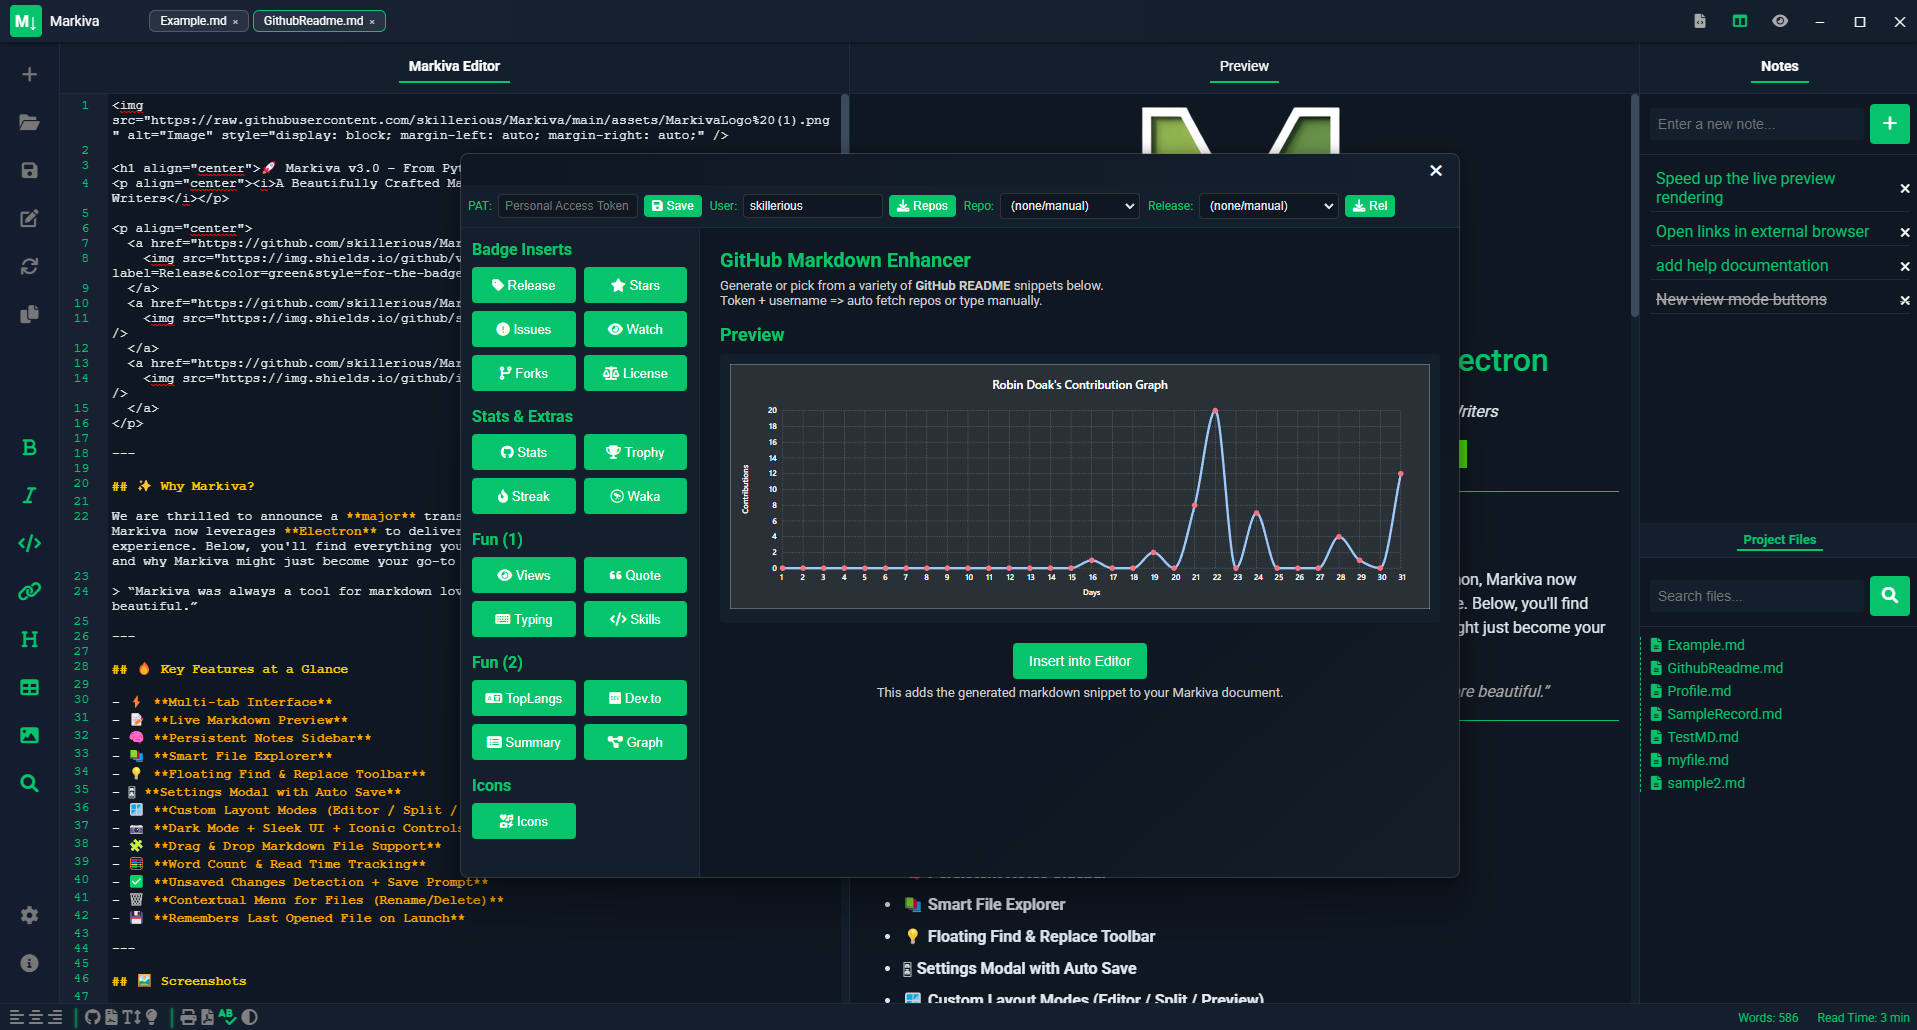Insert code block with the code brackets icon
Image resolution: width=1917 pixels, height=1030 pixels.
coord(30,543)
